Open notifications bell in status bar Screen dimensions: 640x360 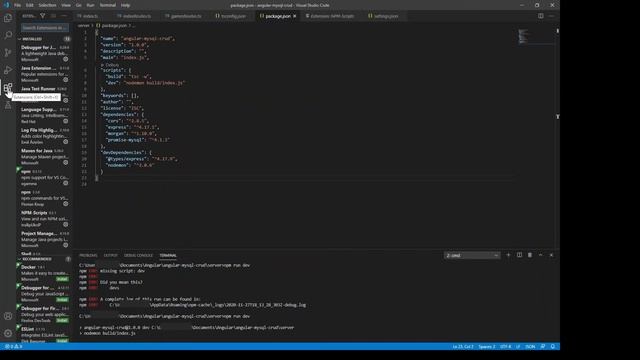tap(553, 347)
